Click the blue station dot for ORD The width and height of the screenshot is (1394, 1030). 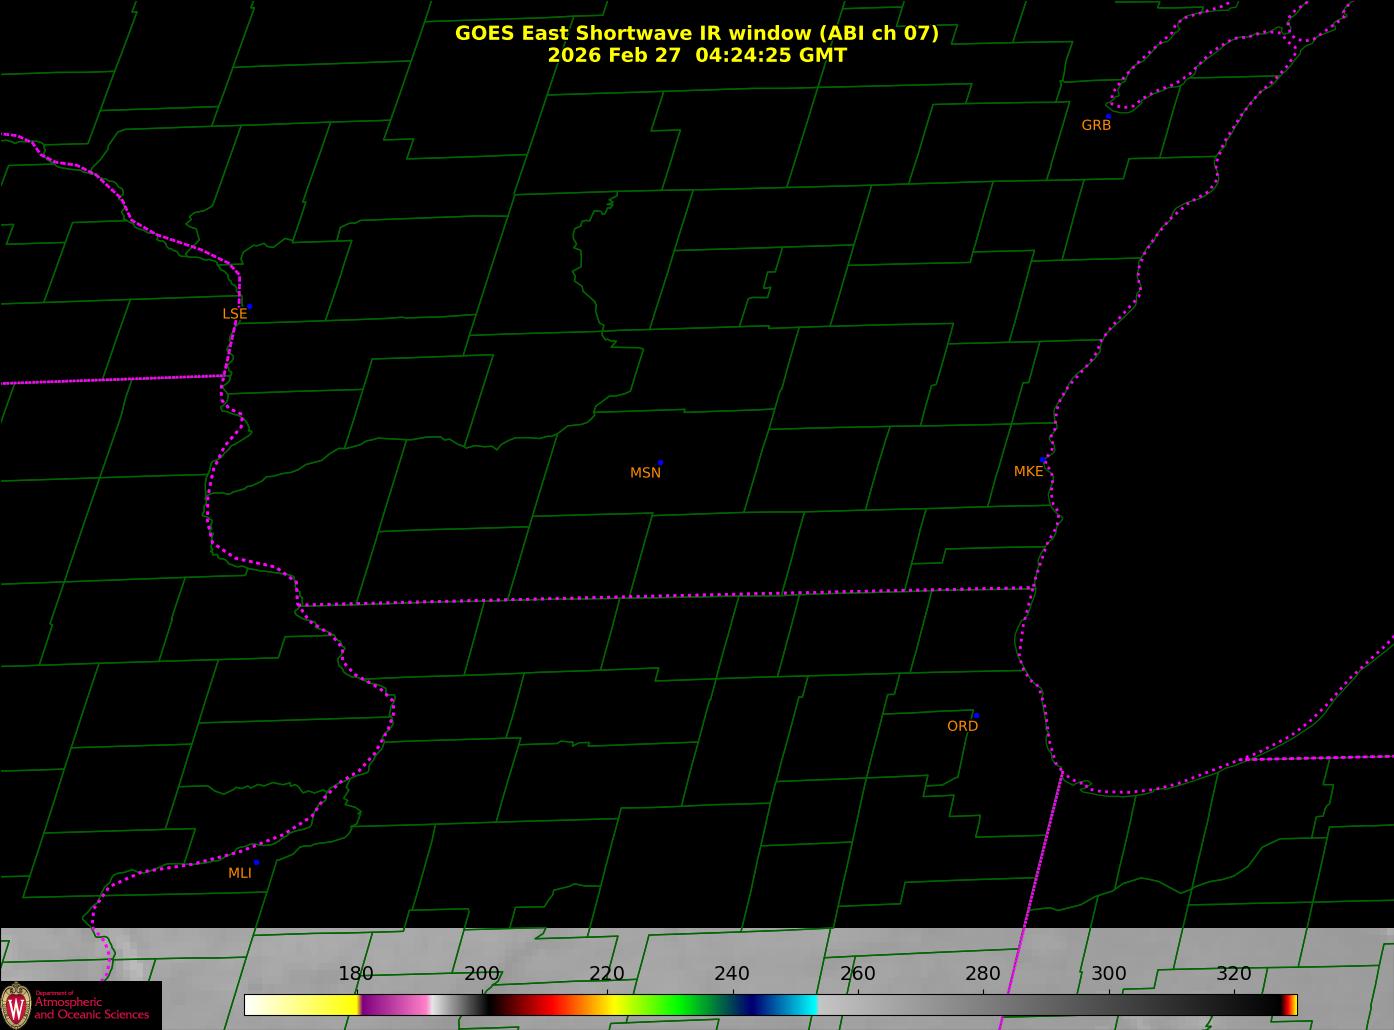976,716
